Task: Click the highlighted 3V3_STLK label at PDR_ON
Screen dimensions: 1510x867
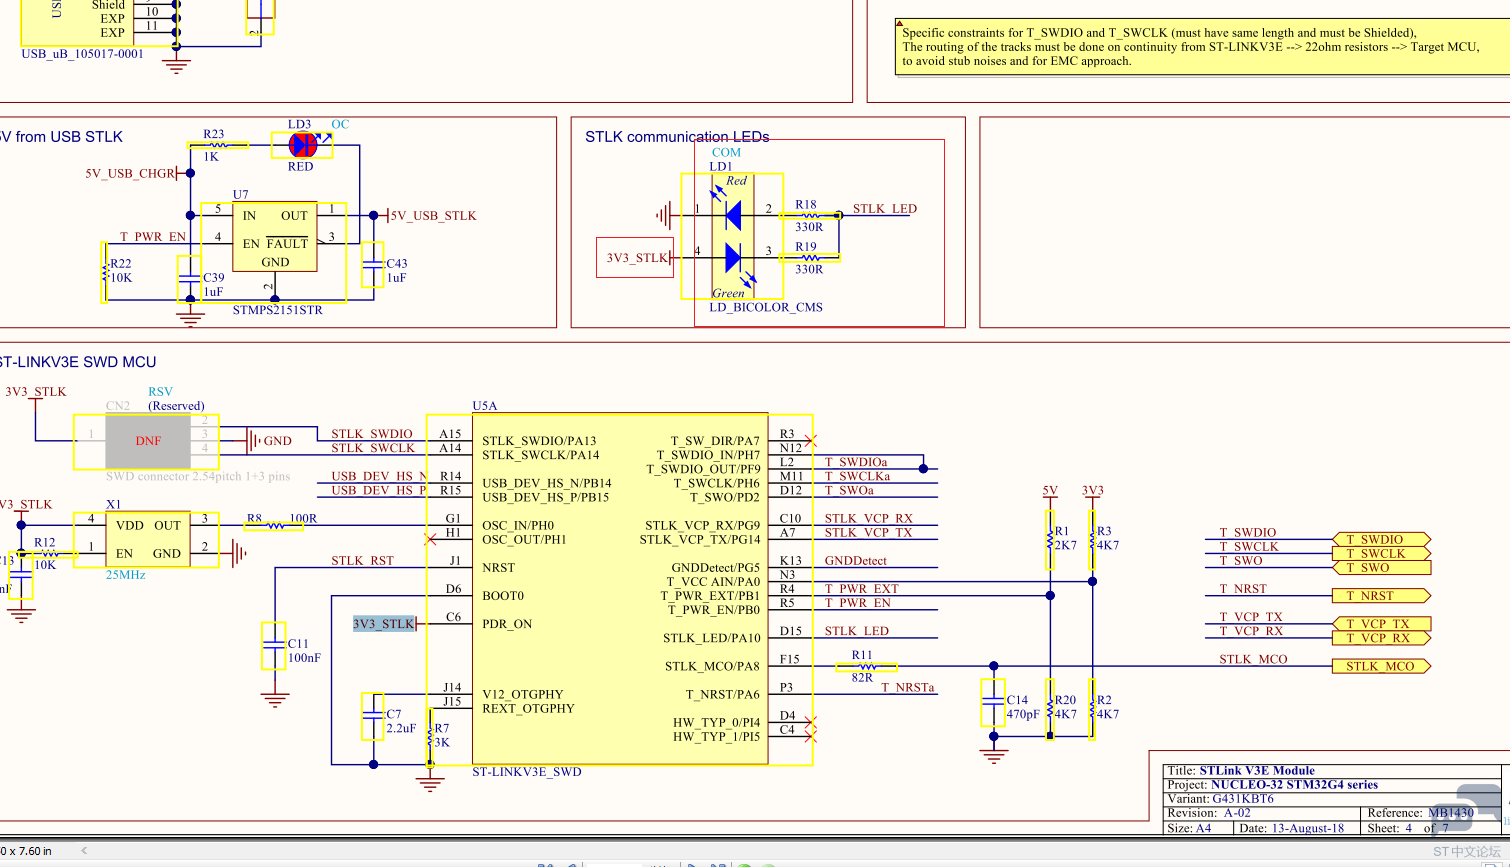Action: tap(384, 624)
